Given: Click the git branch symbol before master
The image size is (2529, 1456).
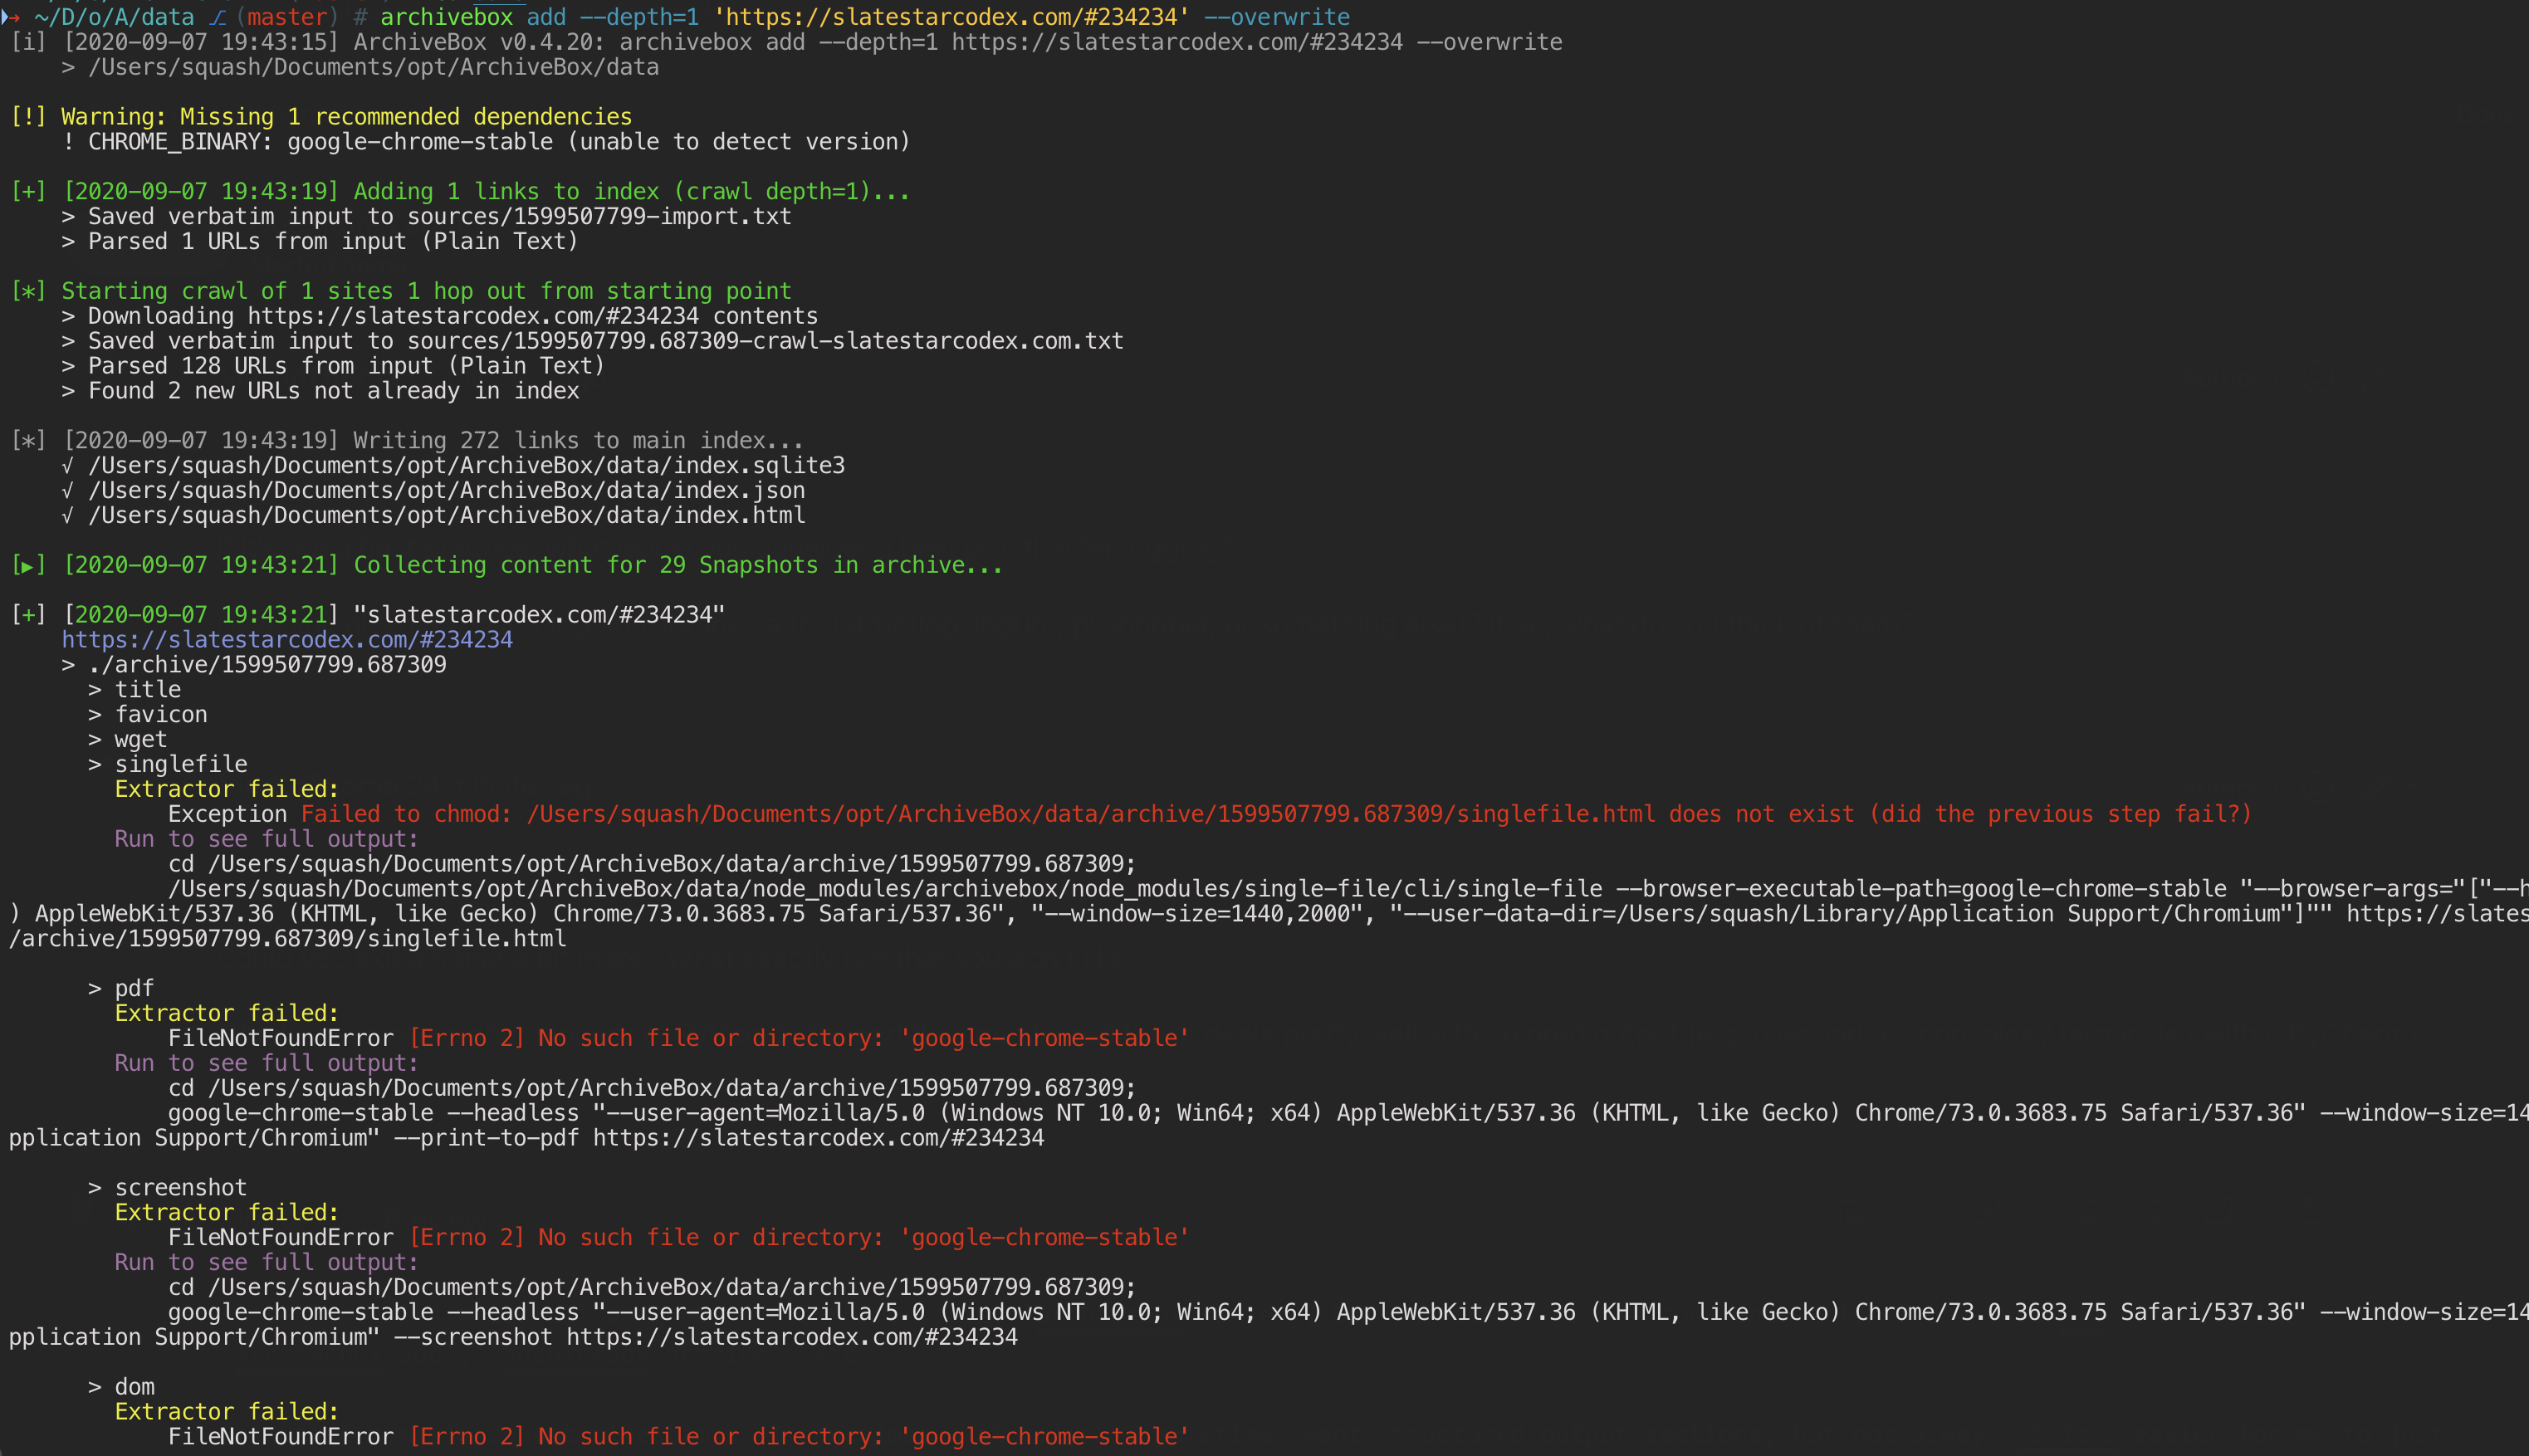Looking at the screenshot, I should [x=217, y=17].
